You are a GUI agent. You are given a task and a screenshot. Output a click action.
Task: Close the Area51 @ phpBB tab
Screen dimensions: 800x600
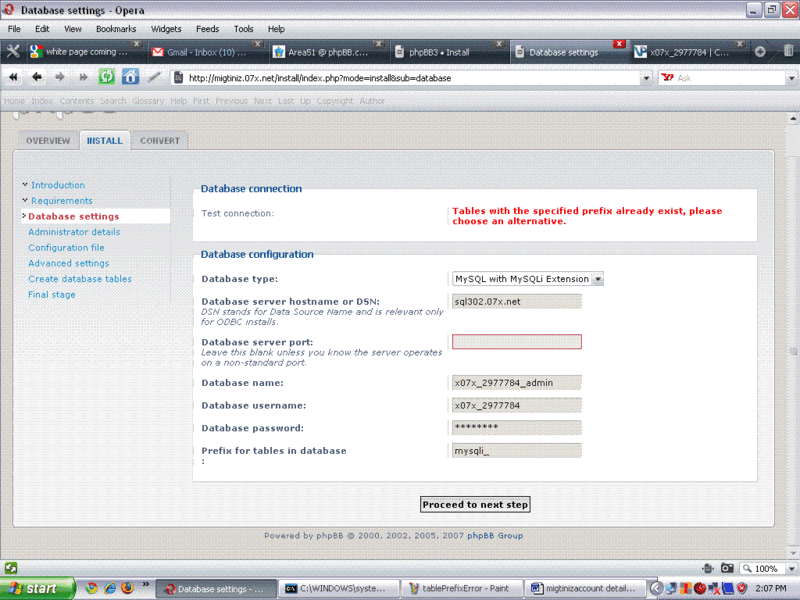(378, 44)
